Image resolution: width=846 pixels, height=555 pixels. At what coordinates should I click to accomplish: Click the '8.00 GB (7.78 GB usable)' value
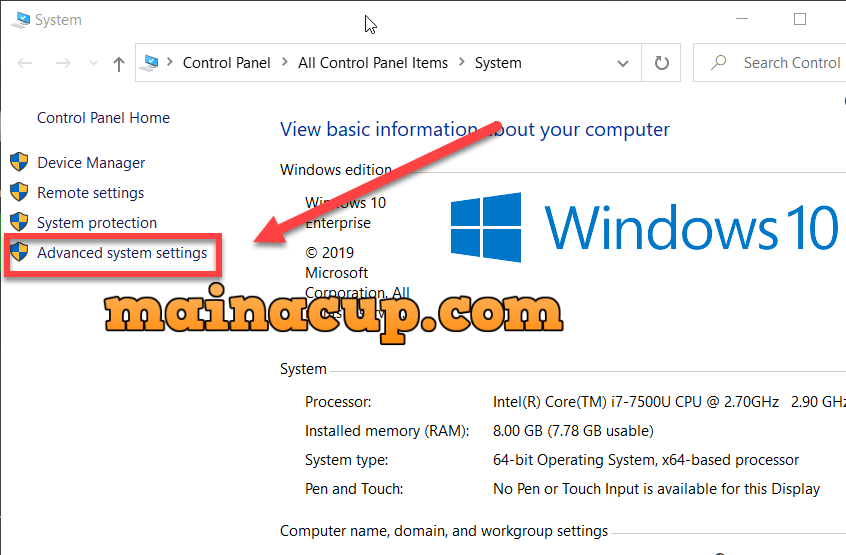[x=574, y=431]
